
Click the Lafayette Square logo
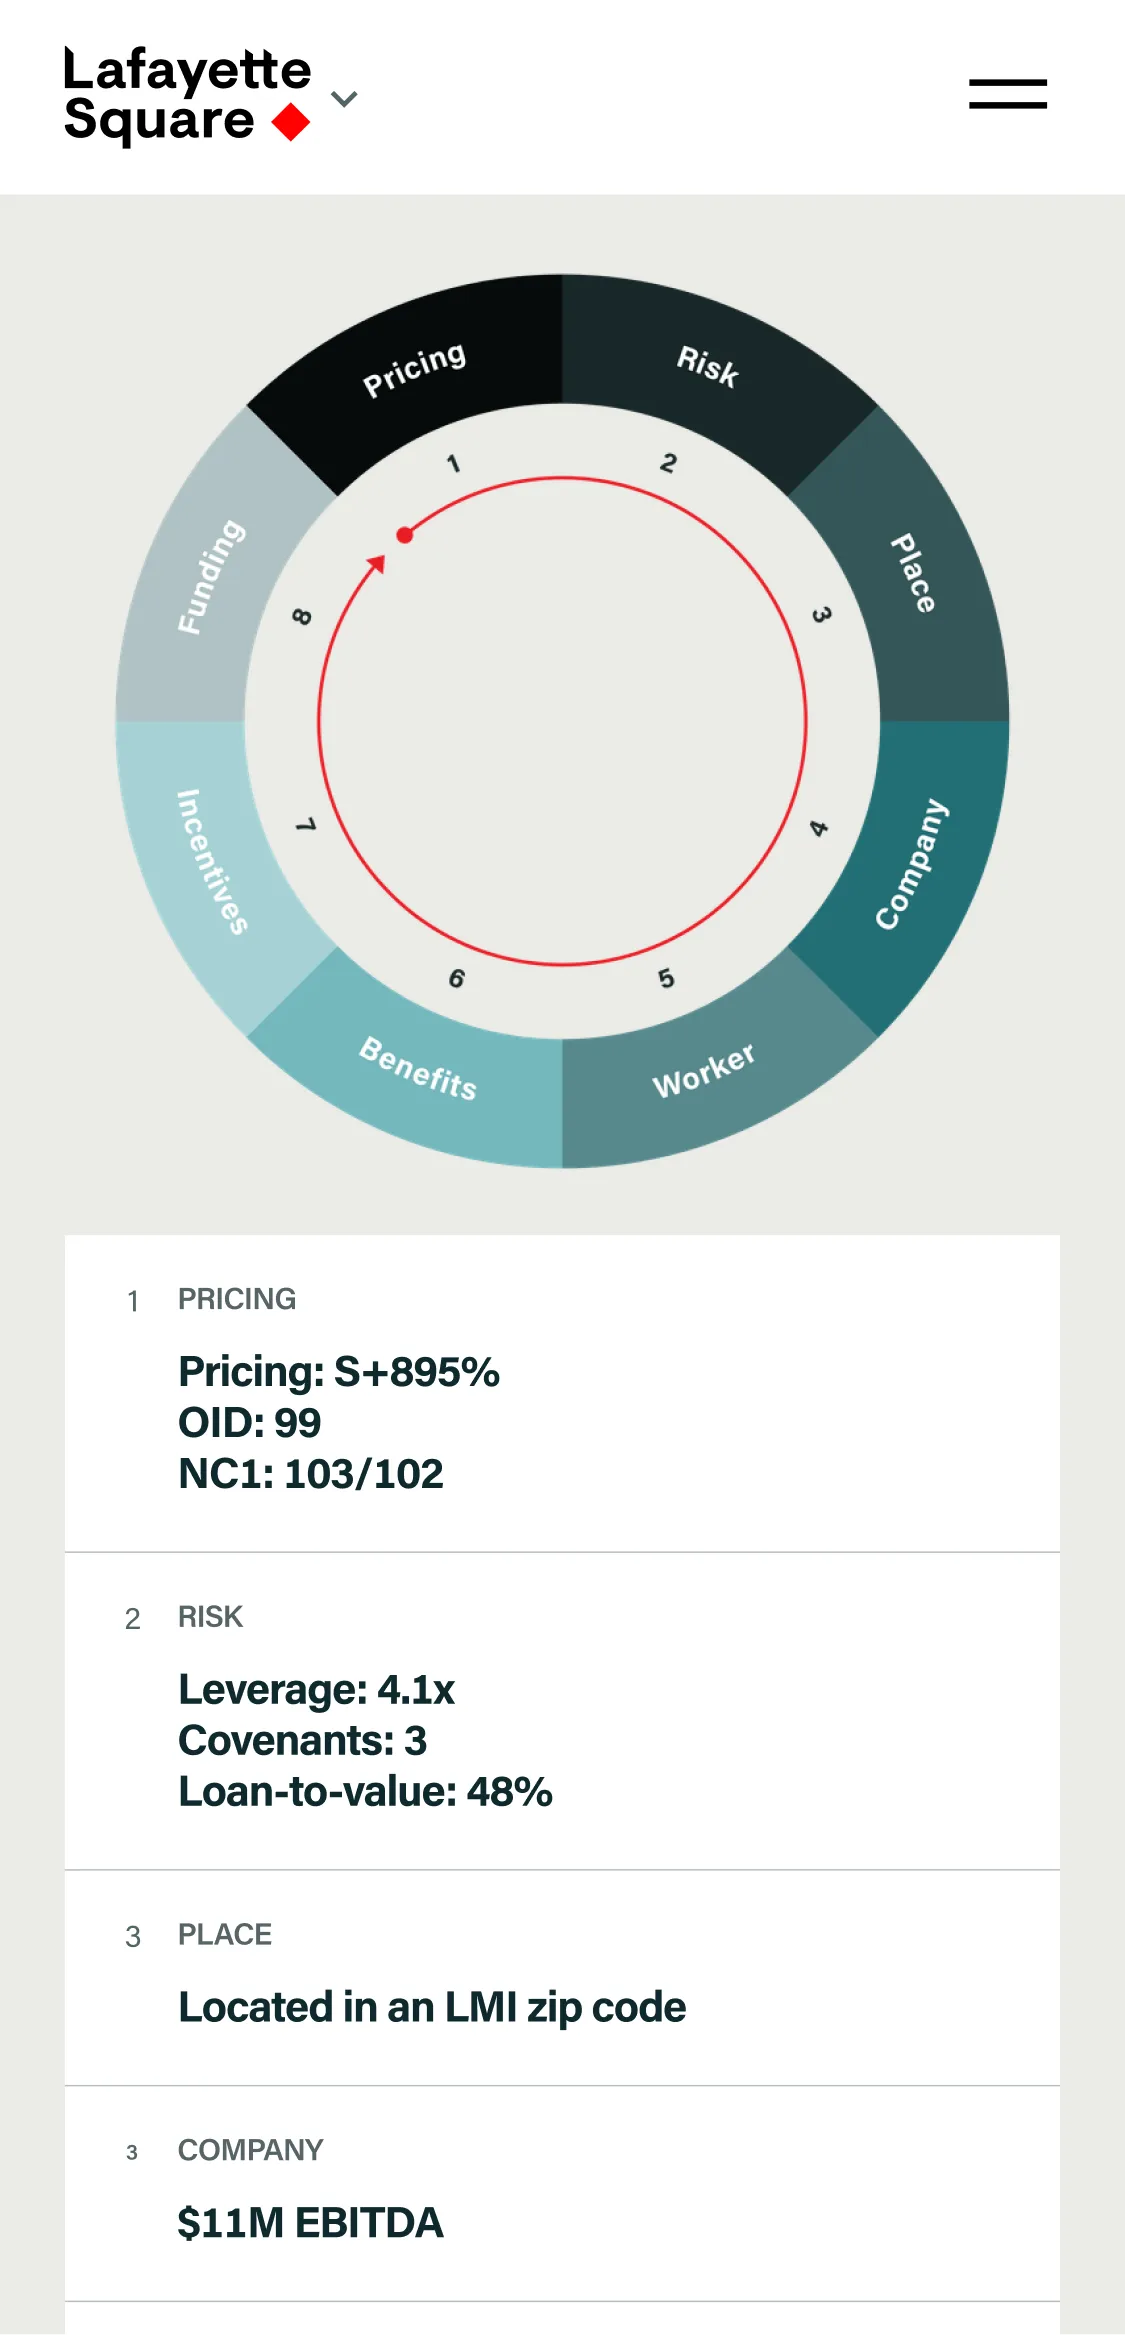[187, 95]
